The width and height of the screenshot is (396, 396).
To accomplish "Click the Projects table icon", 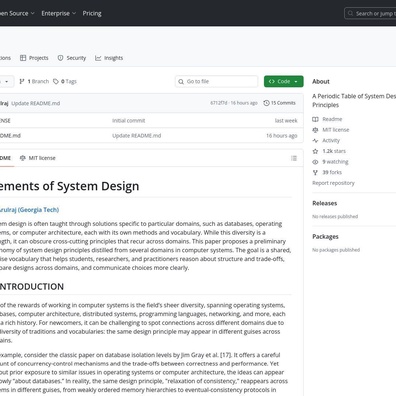I will click(23, 58).
